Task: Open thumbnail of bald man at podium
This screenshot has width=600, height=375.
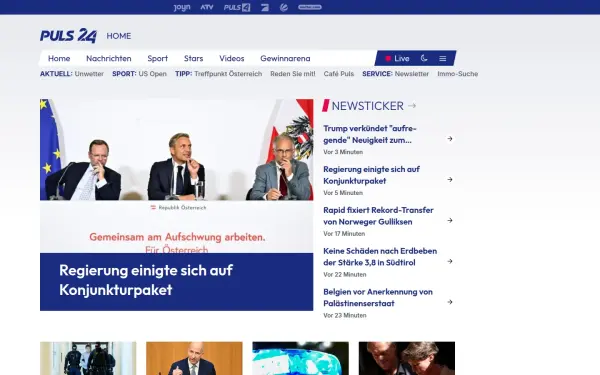Action: 194,358
